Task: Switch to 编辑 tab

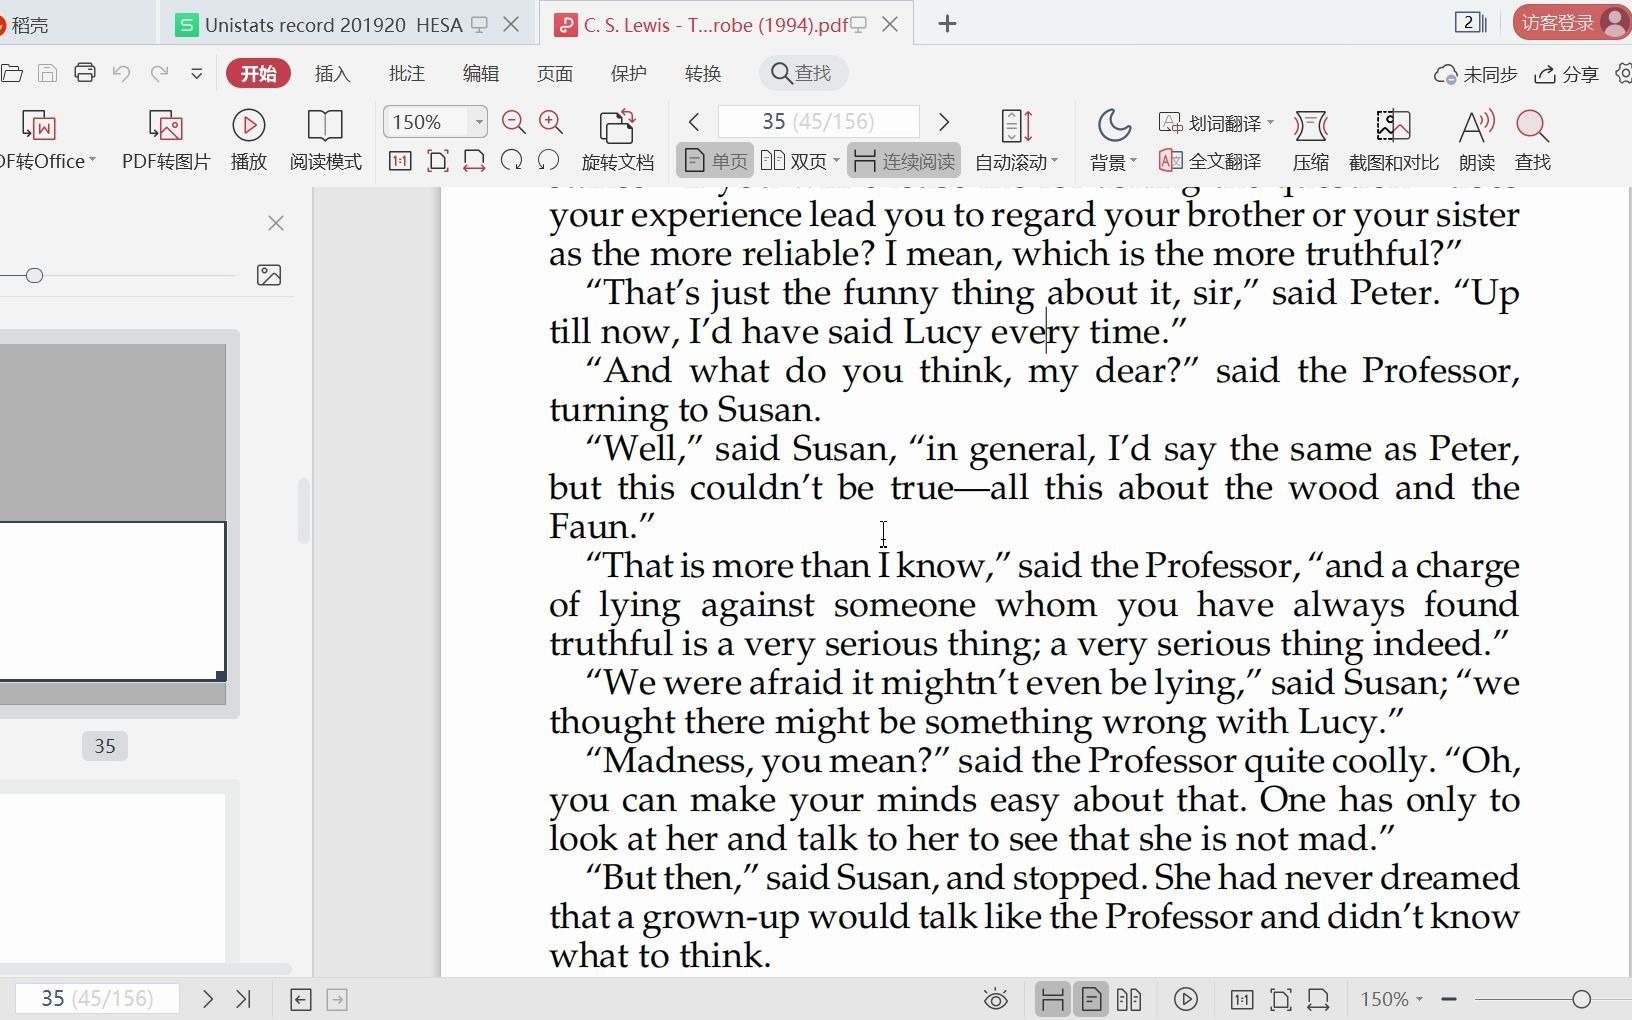Action: tap(480, 73)
